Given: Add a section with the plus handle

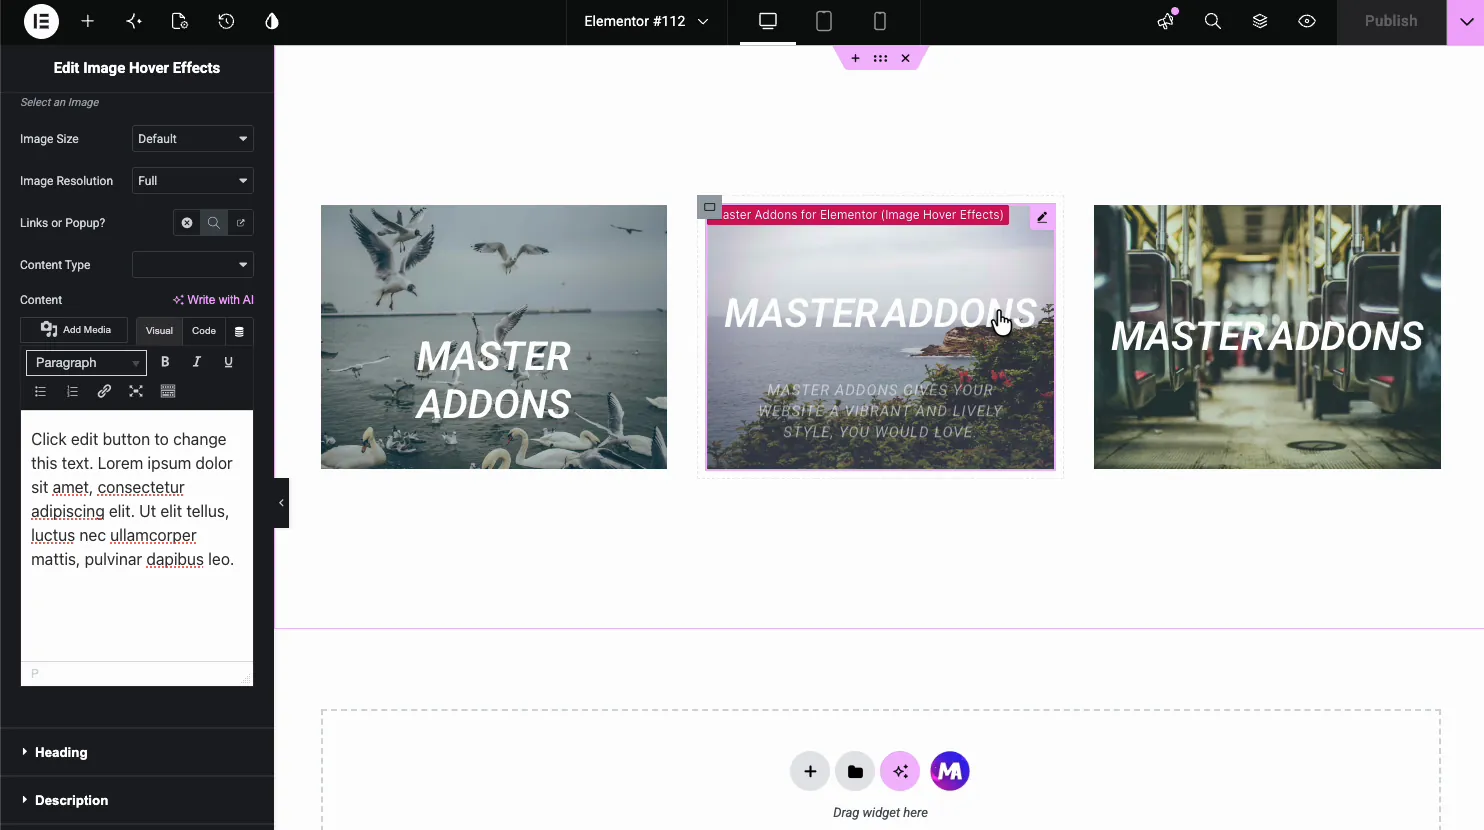Looking at the screenshot, I should (855, 58).
